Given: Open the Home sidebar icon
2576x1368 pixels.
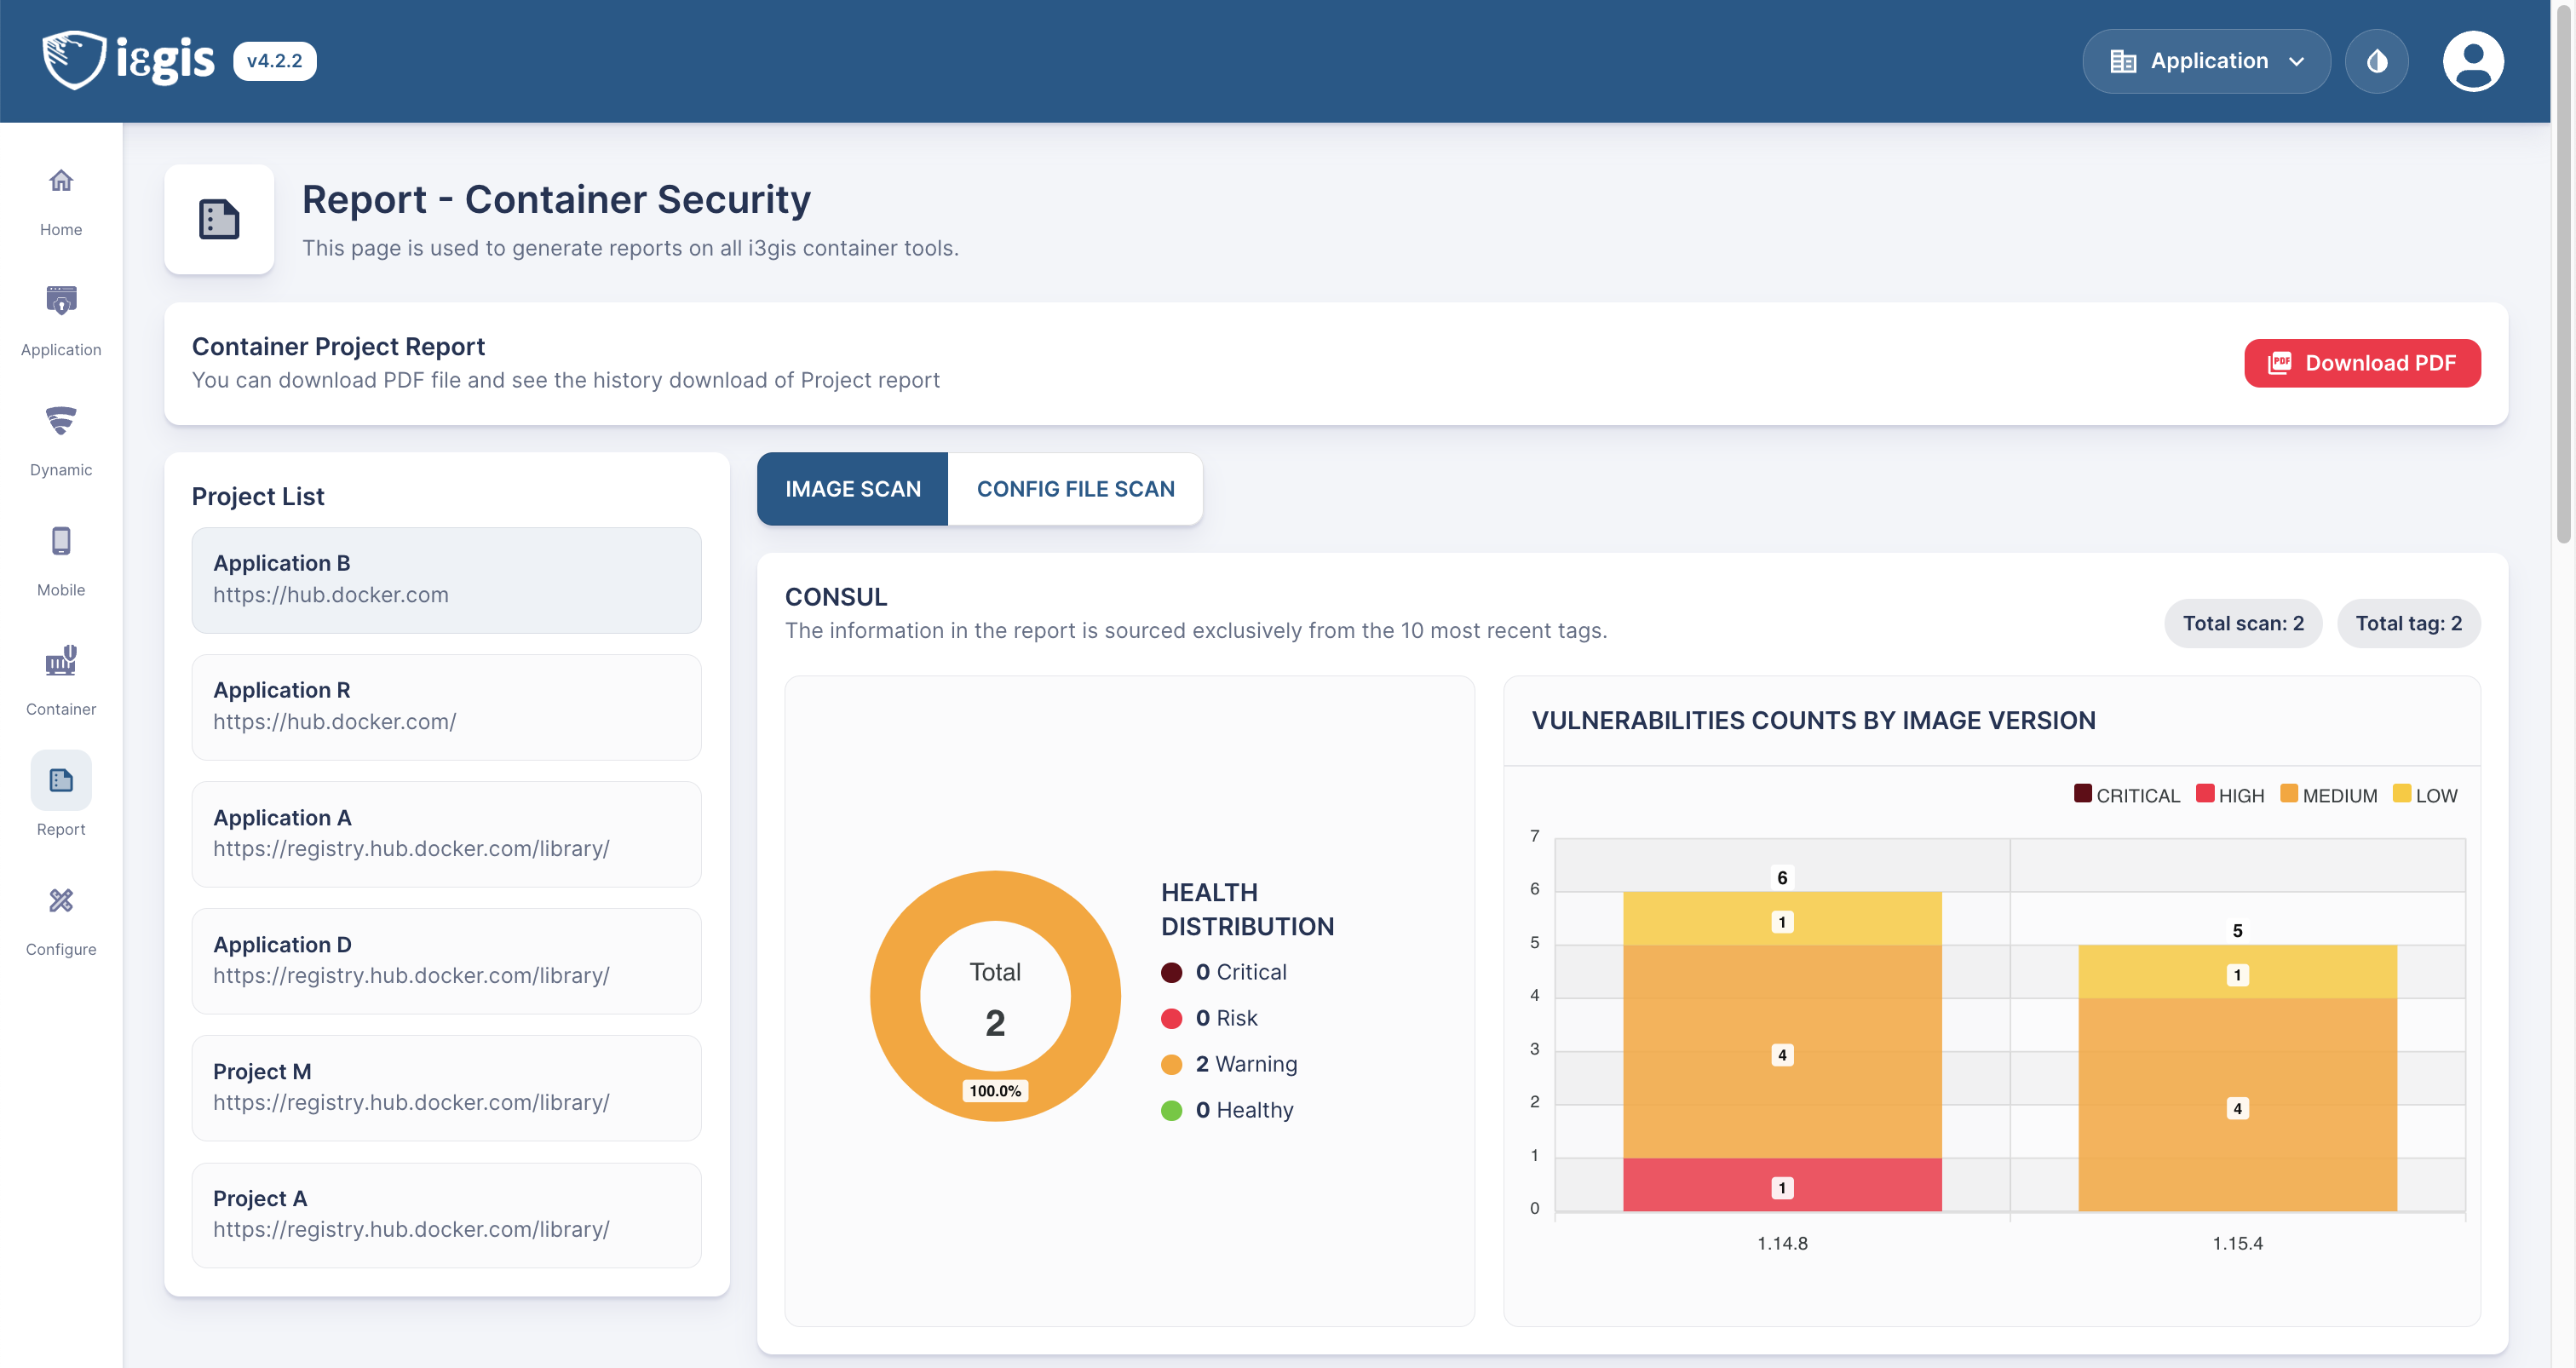Looking at the screenshot, I should point(61,181).
